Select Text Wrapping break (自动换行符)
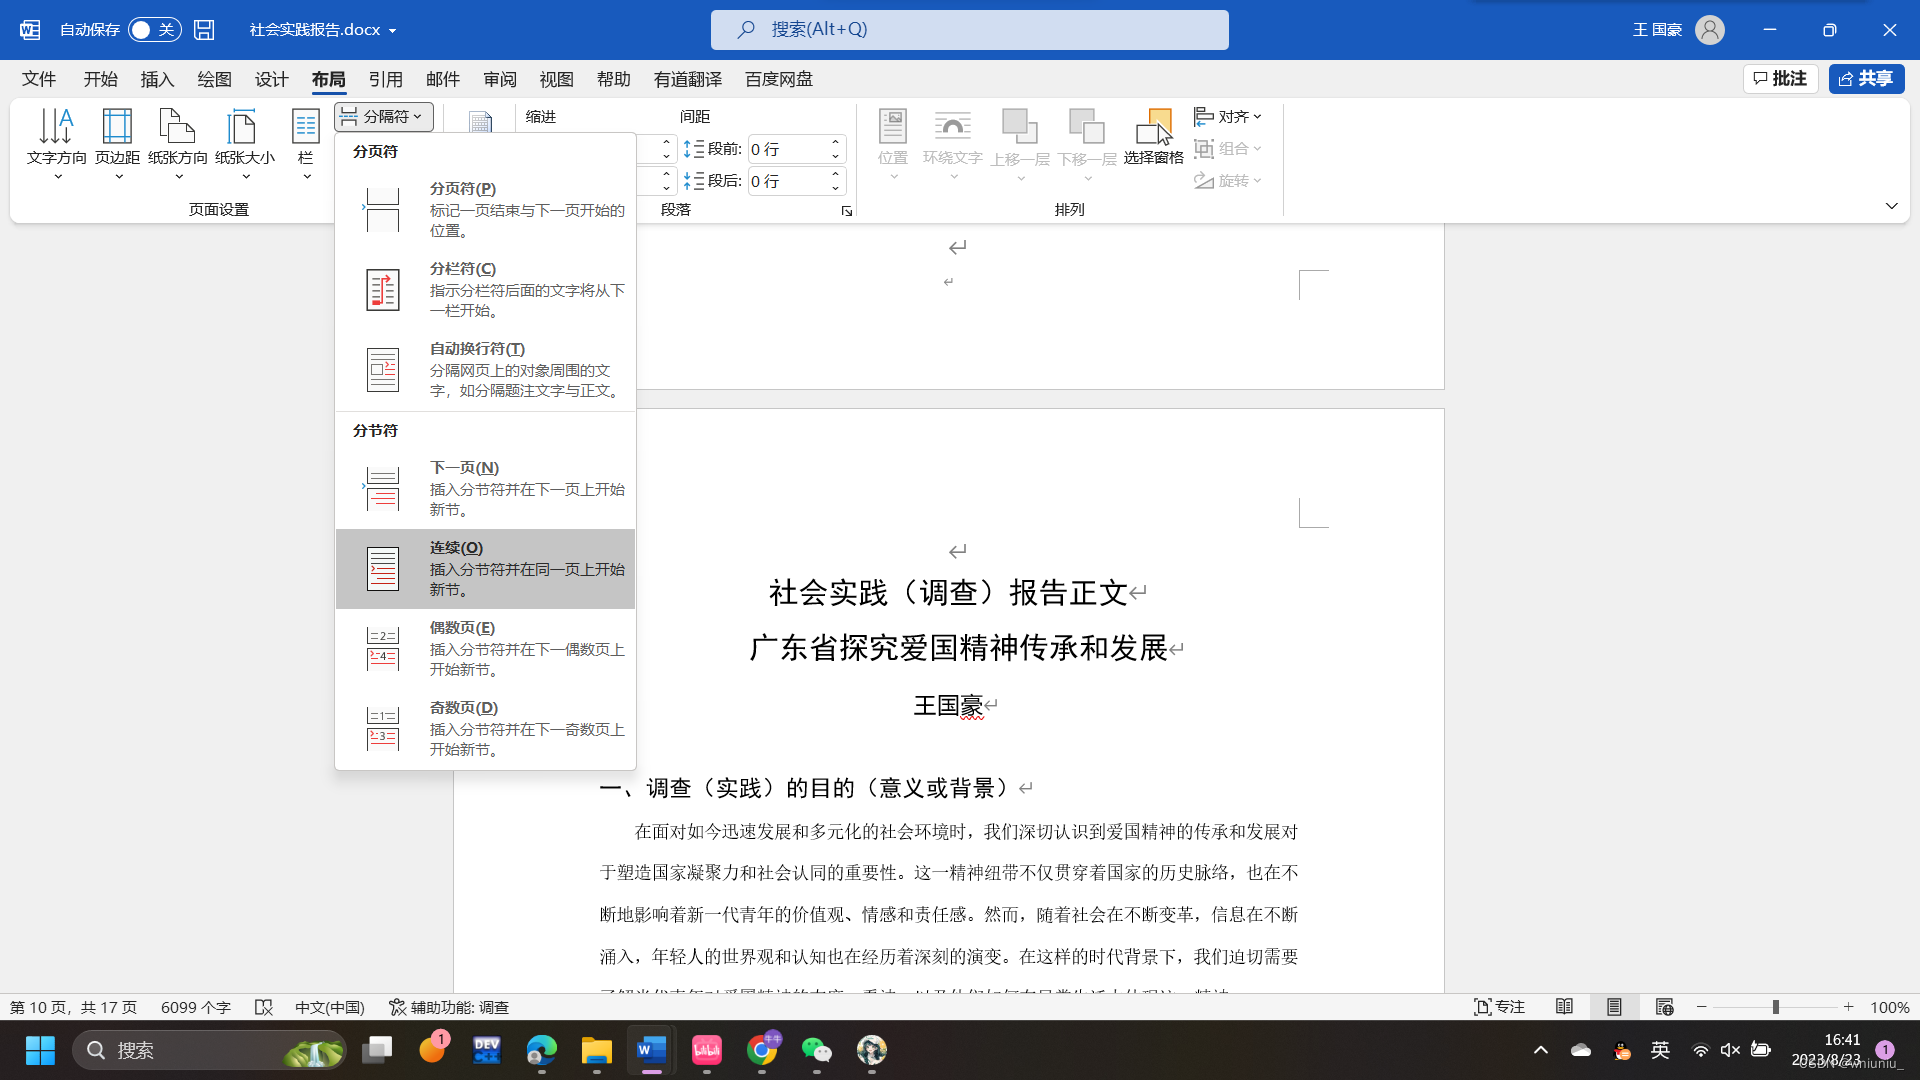Image resolution: width=1920 pixels, height=1080 pixels. (x=485, y=369)
